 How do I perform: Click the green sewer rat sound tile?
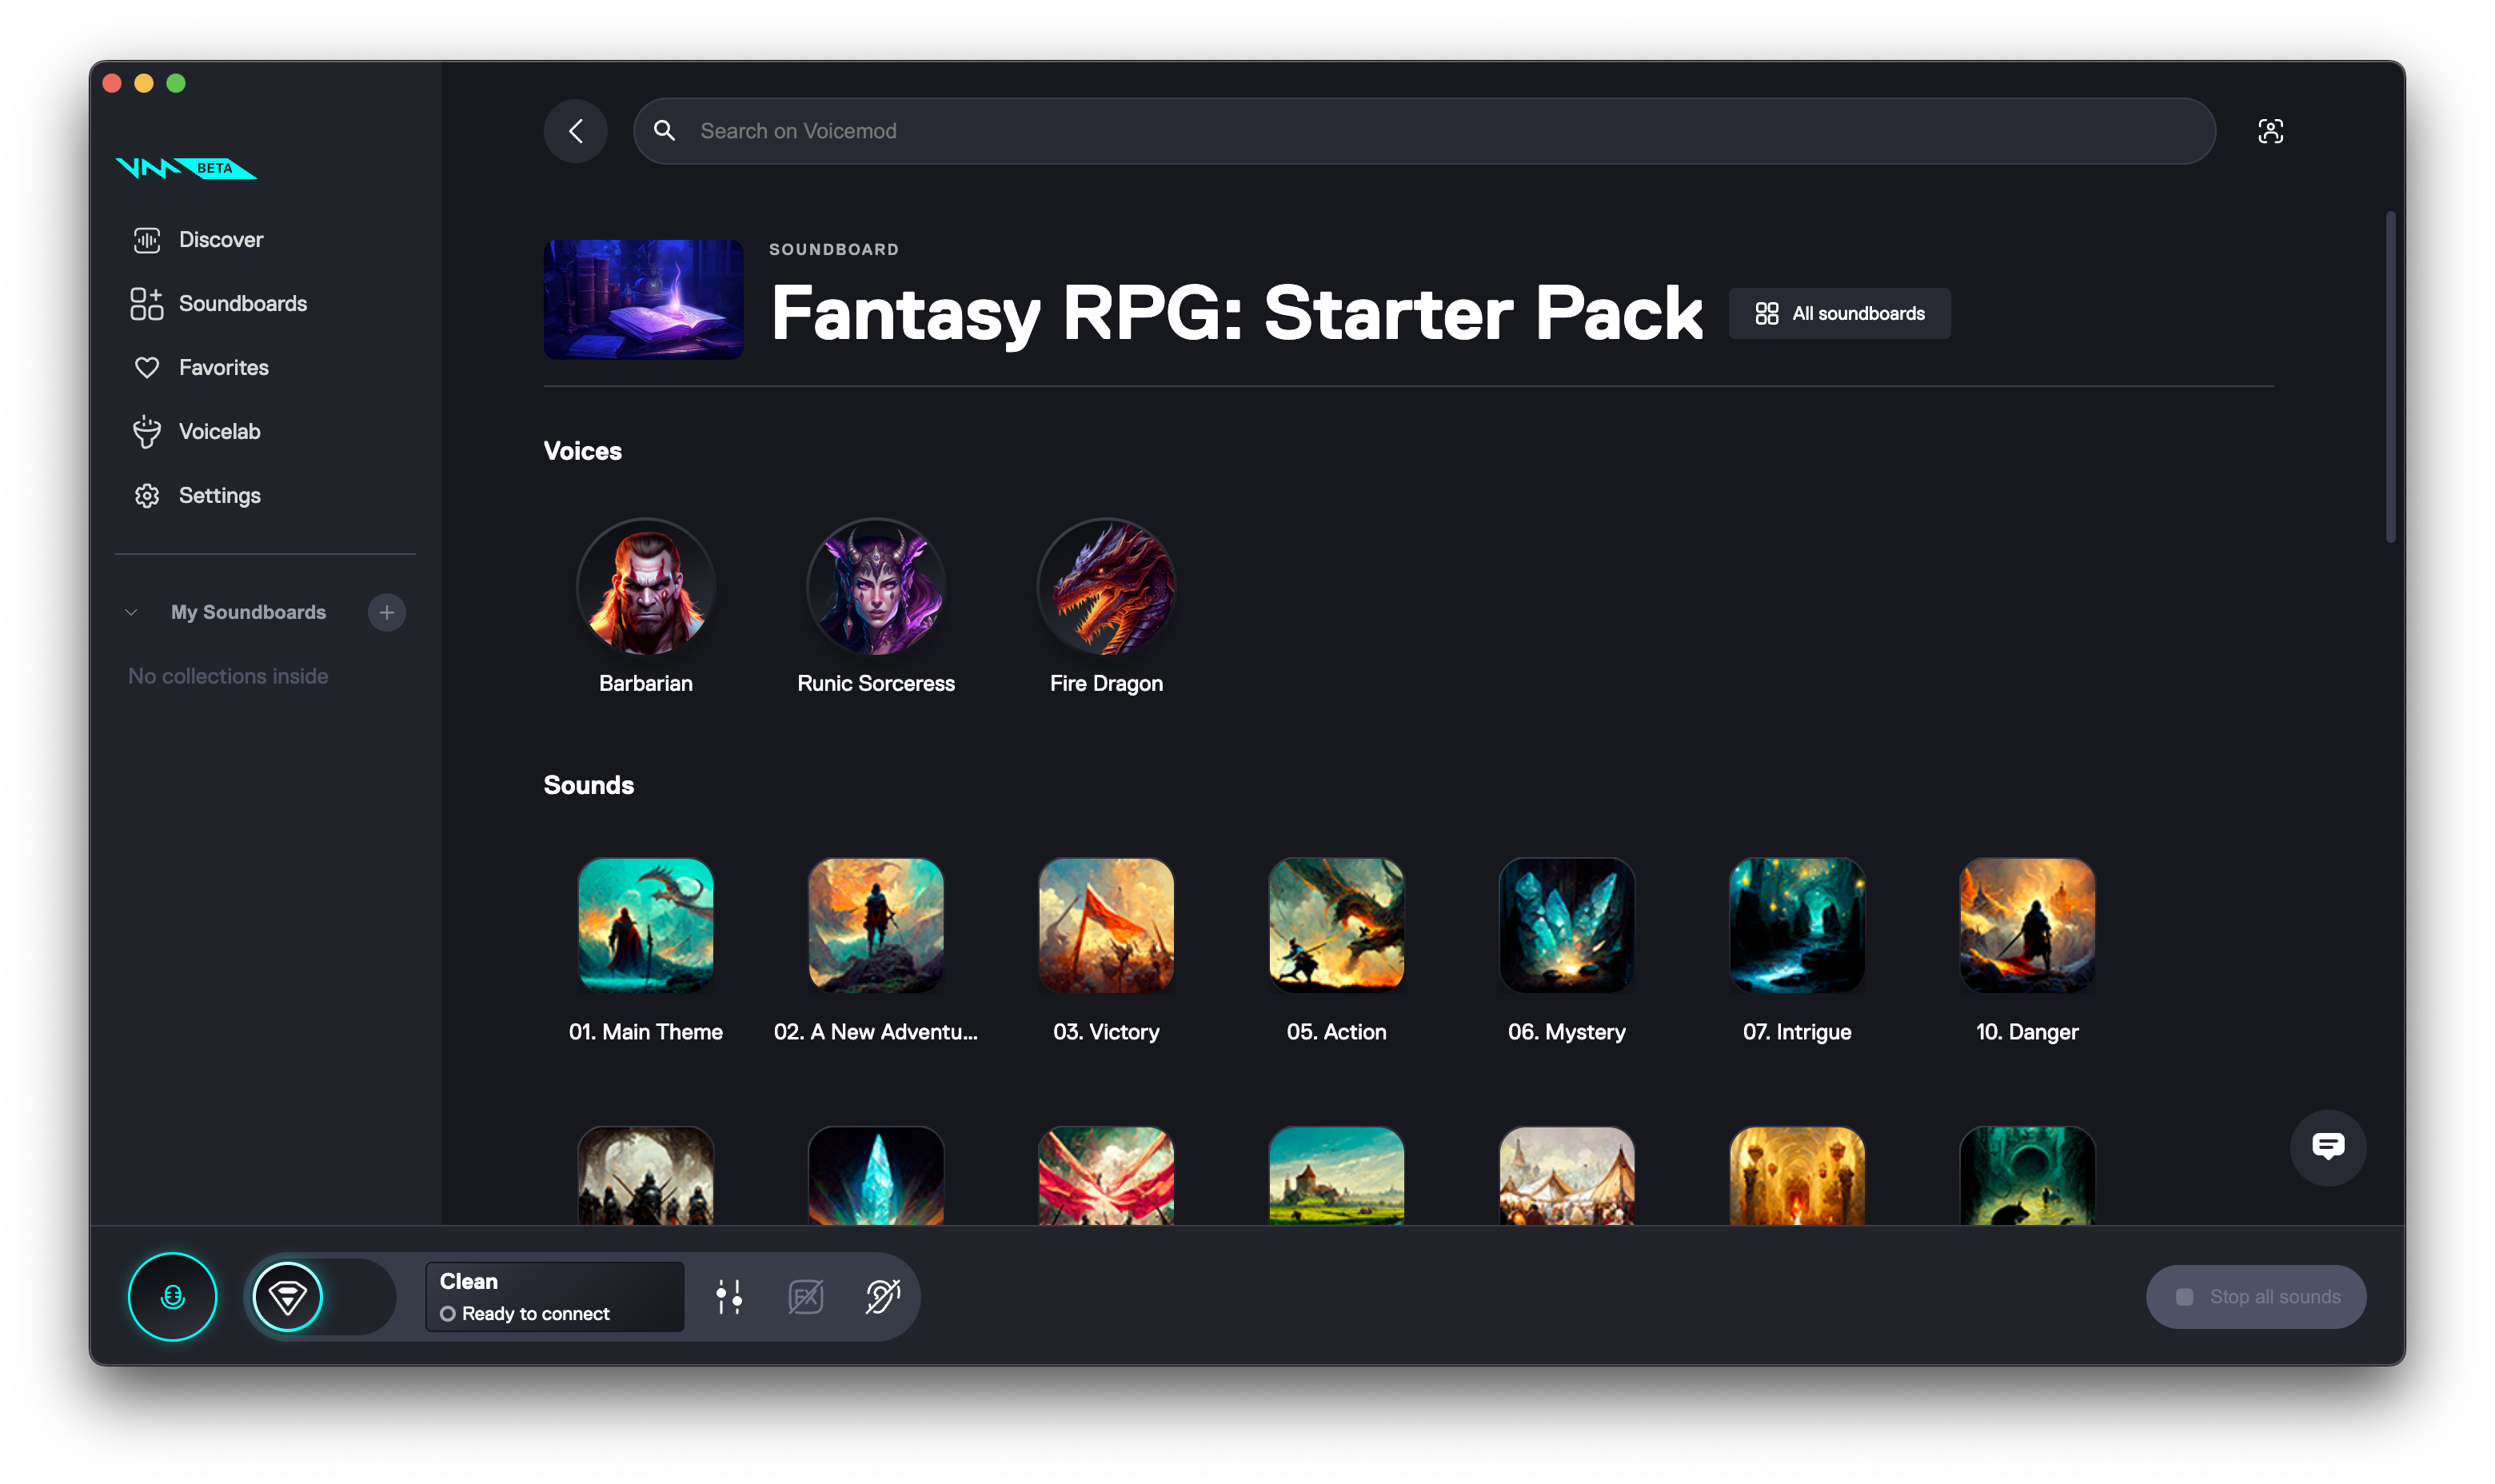point(2027,1176)
